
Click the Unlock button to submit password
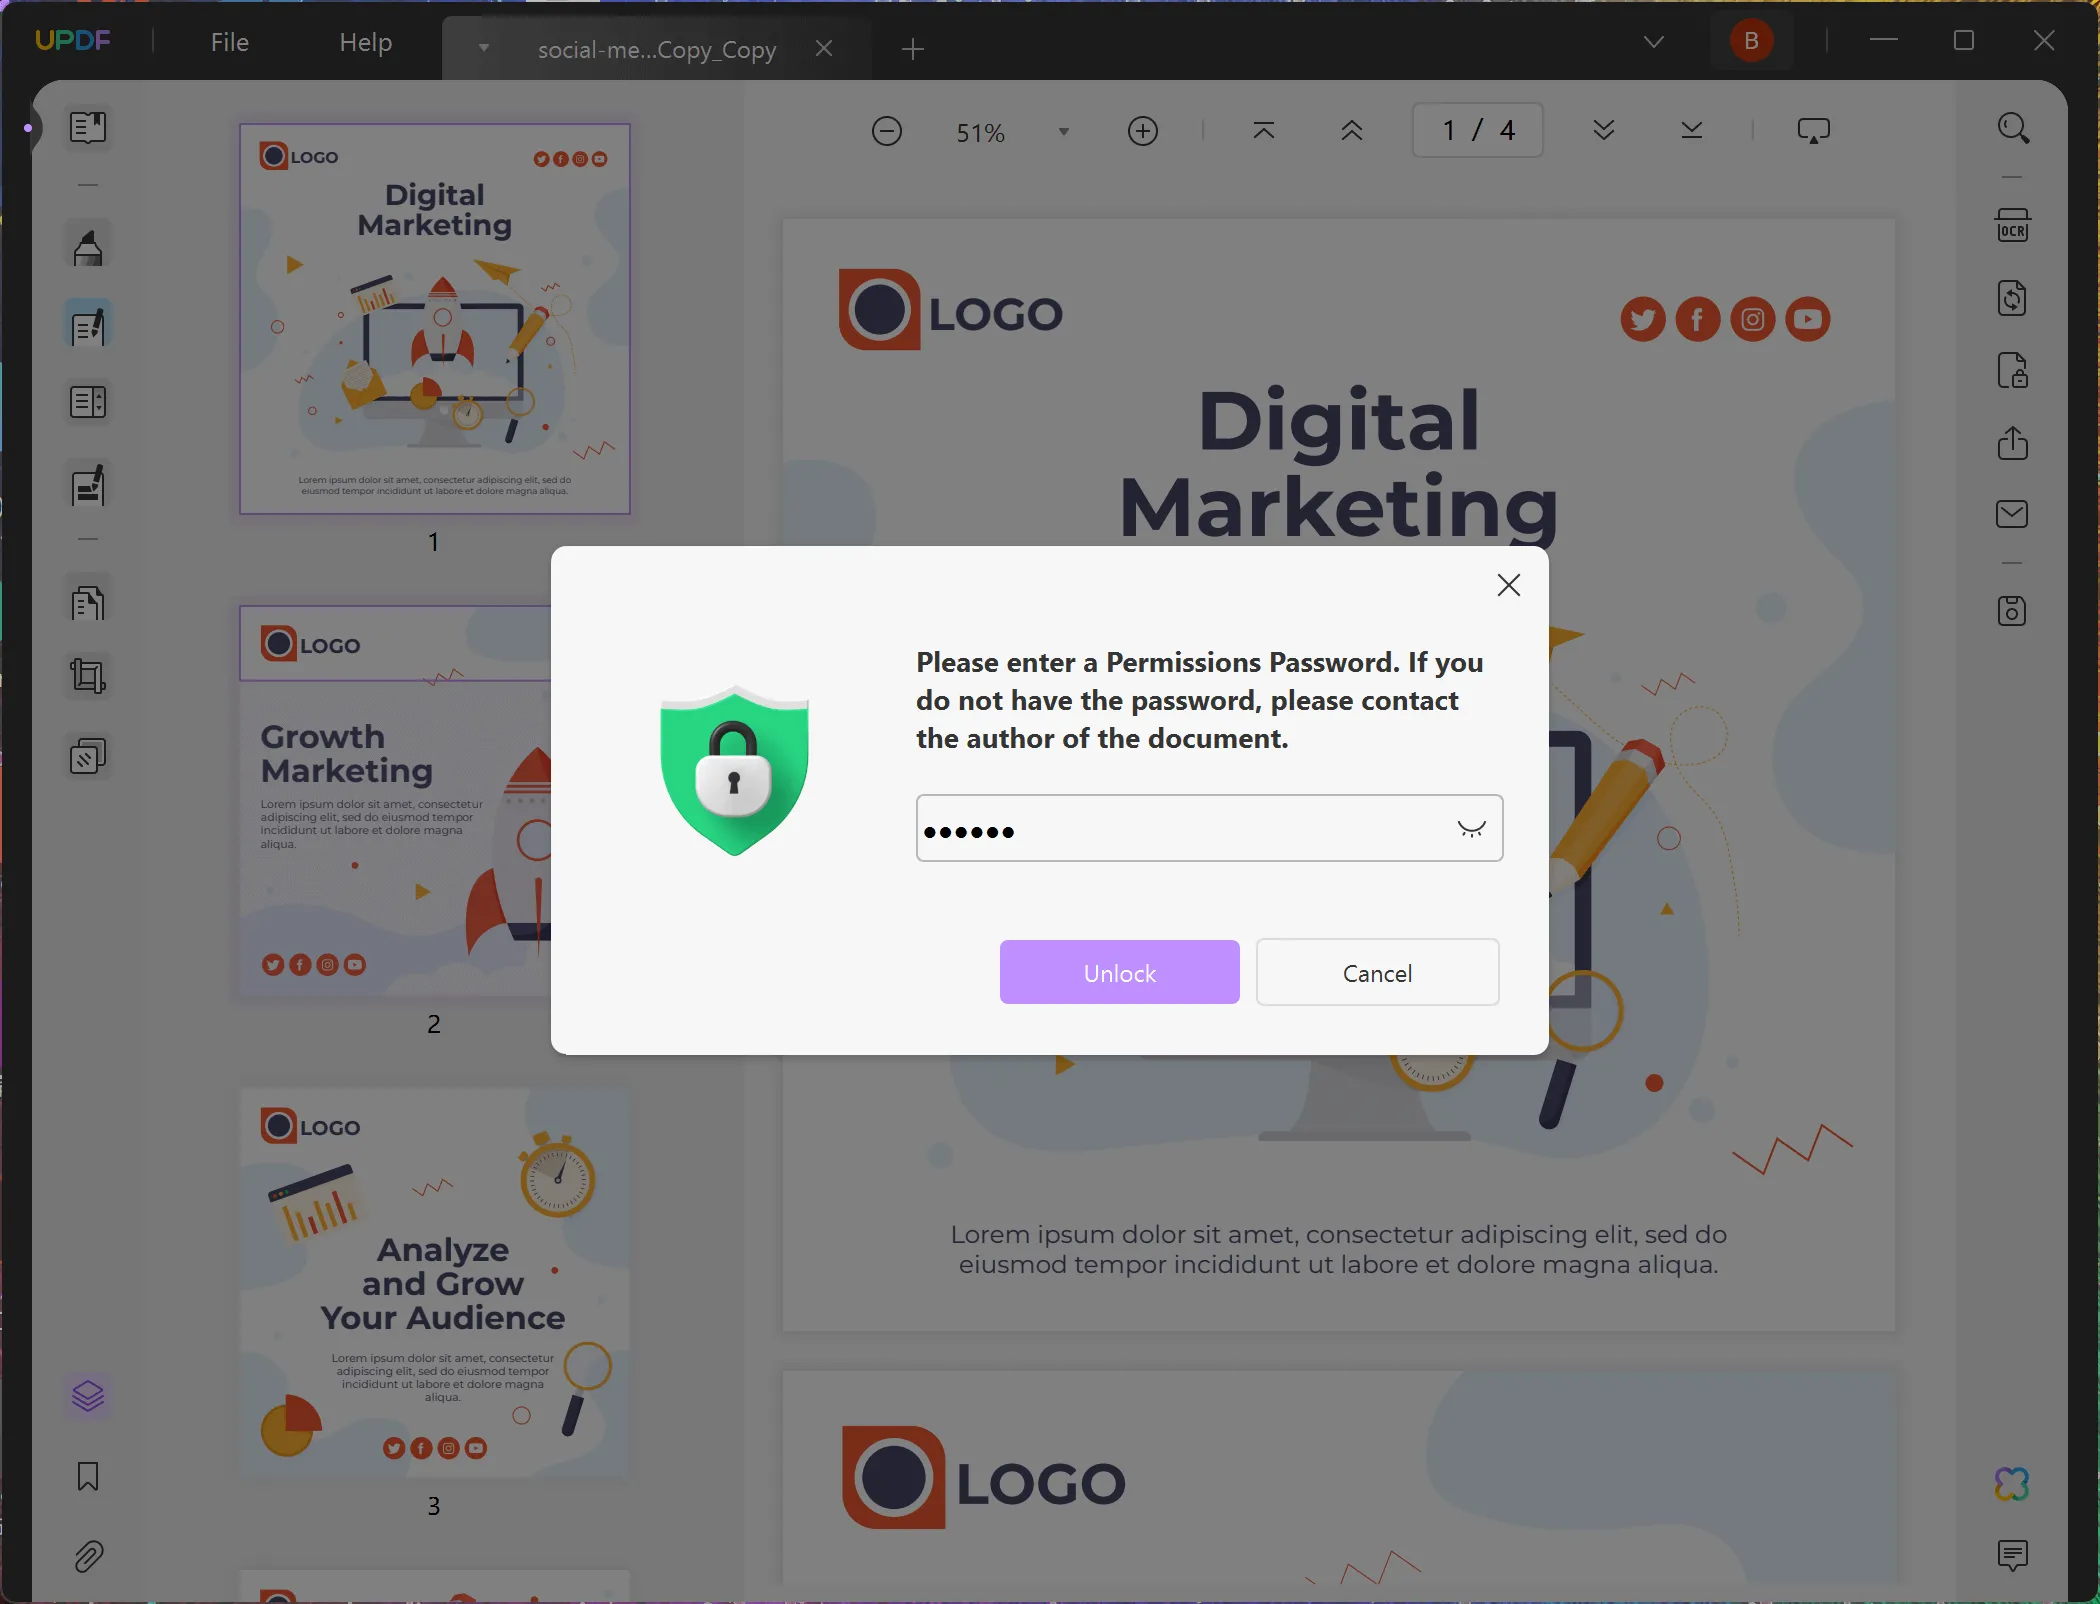[1120, 972]
